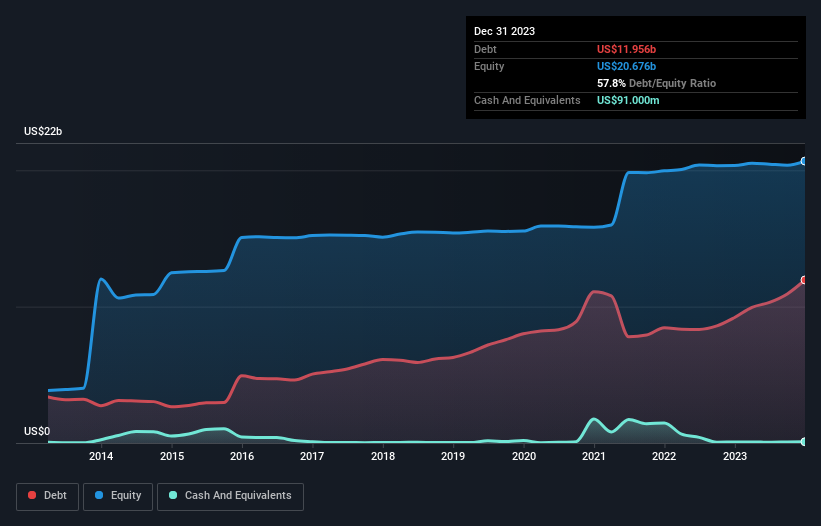Select the blue Equity endpoint marker on chart

click(x=804, y=161)
